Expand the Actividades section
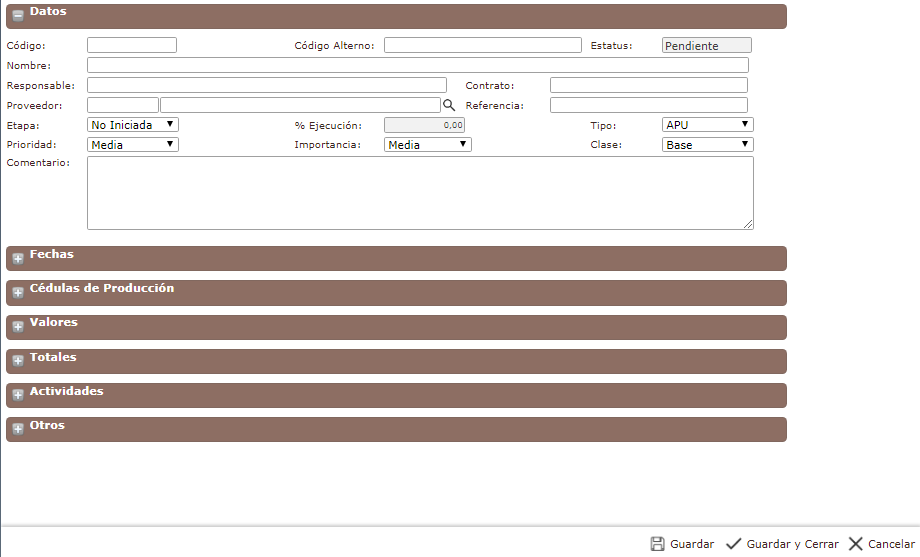 point(18,396)
